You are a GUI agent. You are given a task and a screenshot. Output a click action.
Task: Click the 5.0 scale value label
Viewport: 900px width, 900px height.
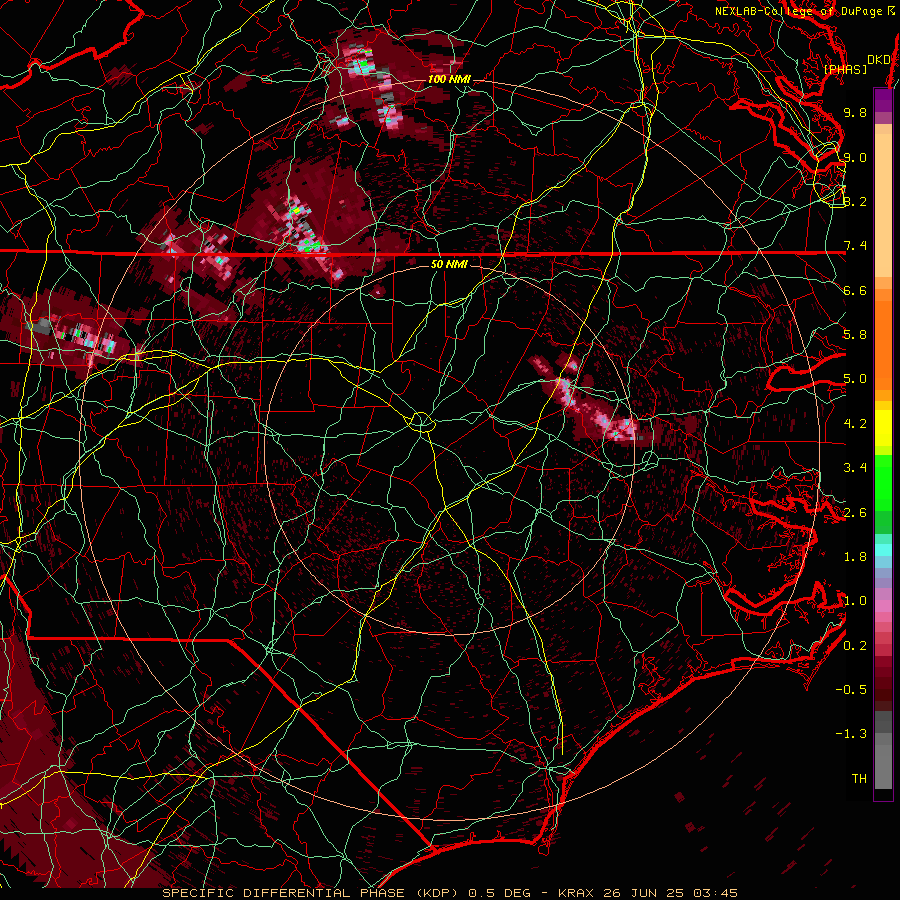pyautogui.click(x=855, y=379)
